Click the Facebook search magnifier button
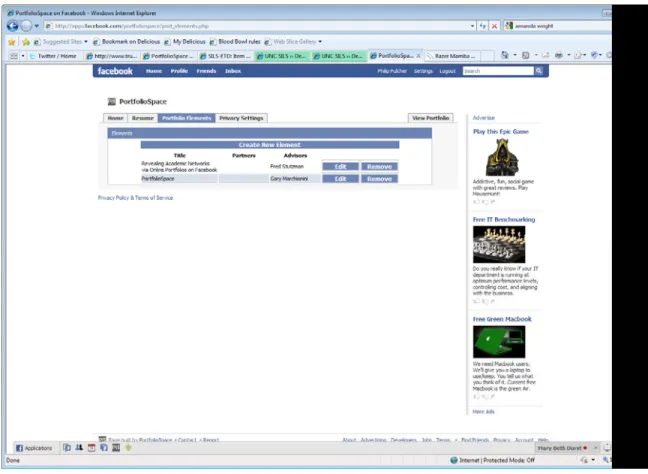Viewport: 648px width, 474px height. coord(538,71)
